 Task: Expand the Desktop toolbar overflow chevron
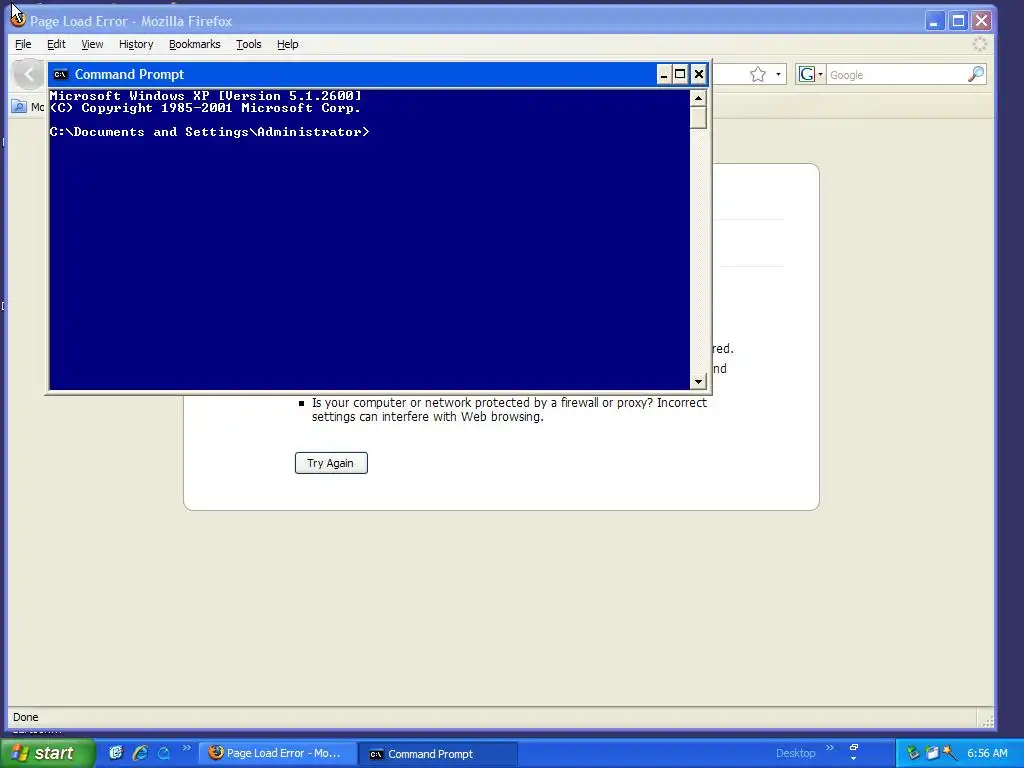pyautogui.click(x=829, y=748)
